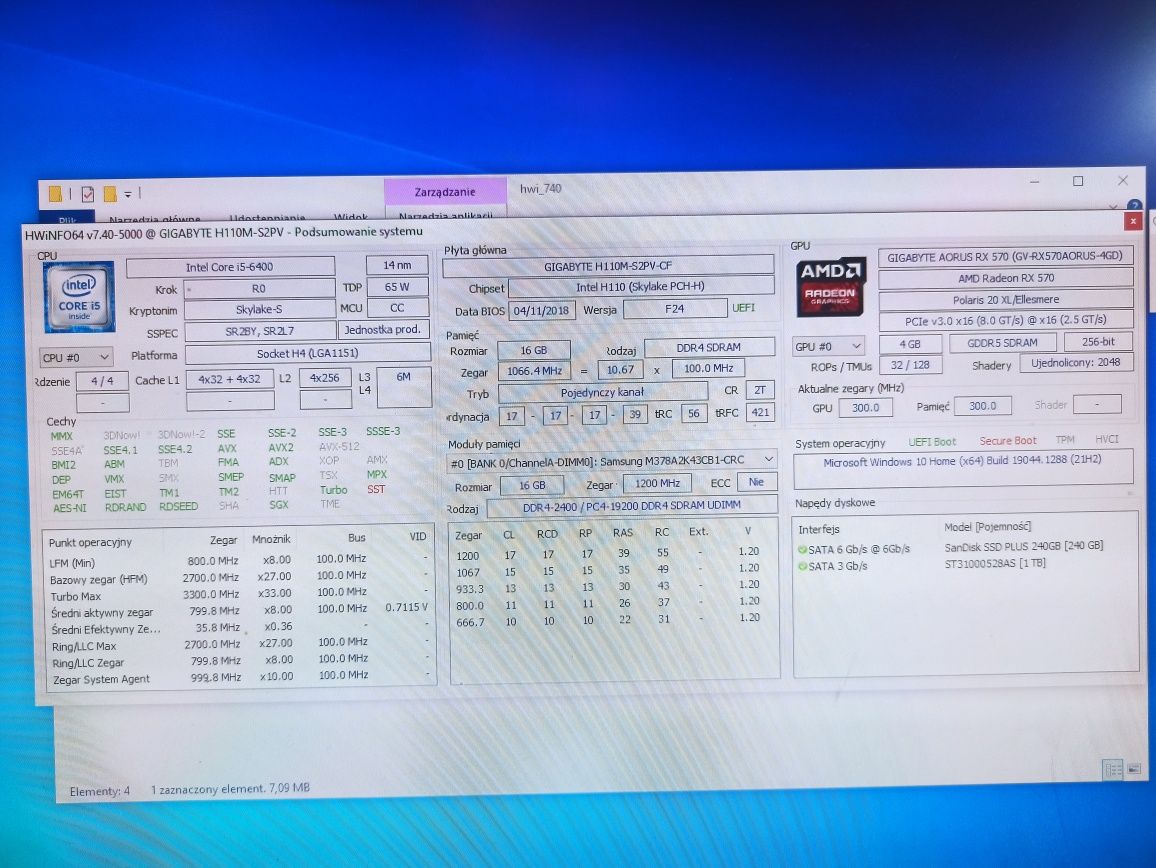The height and width of the screenshot is (868, 1156).
Task: Click green status icon beside SATA 6 Gb/s
Action: pos(802,549)
